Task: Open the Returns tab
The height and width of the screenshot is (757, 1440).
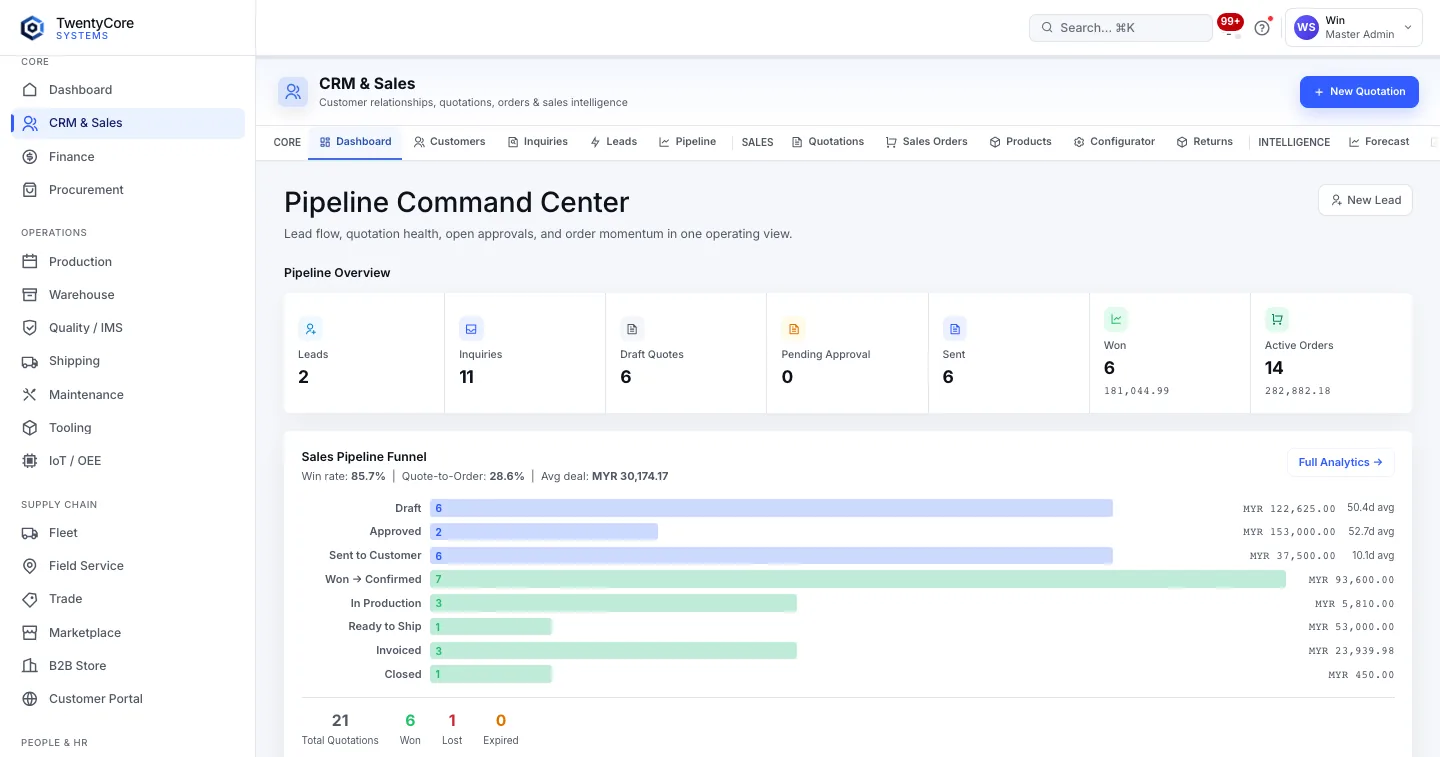Action: [x=1205, y=142]
